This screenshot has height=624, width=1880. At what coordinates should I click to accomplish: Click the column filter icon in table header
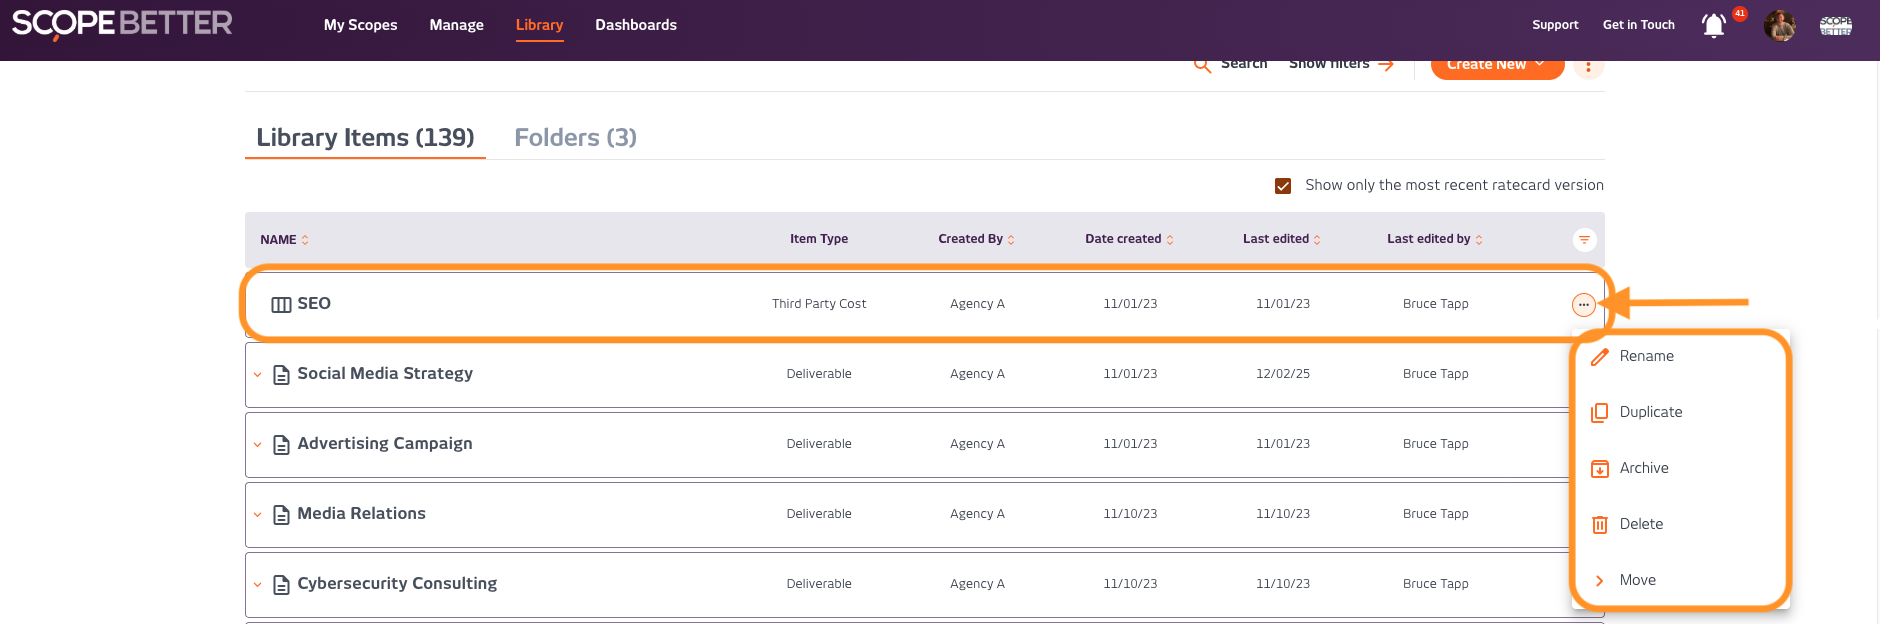[x=1584, y=240]
